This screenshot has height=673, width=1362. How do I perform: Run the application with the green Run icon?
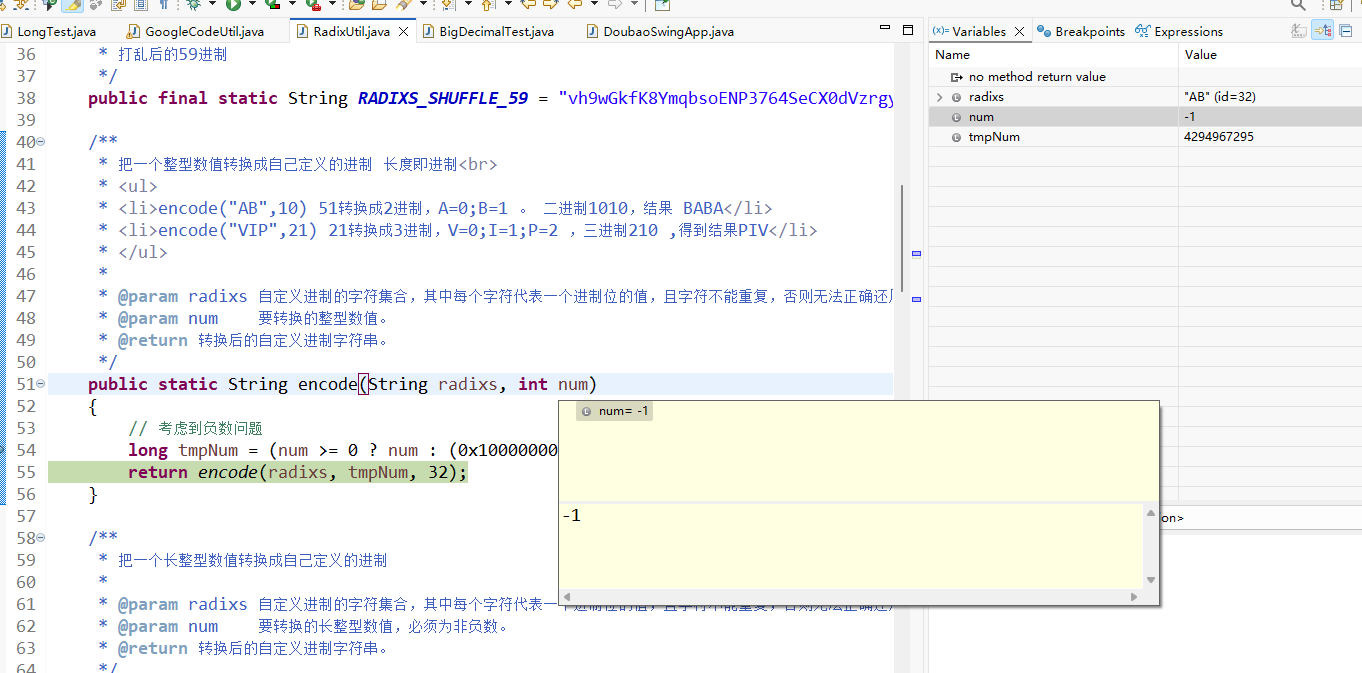pyautogui.click(x=232, y=8)
